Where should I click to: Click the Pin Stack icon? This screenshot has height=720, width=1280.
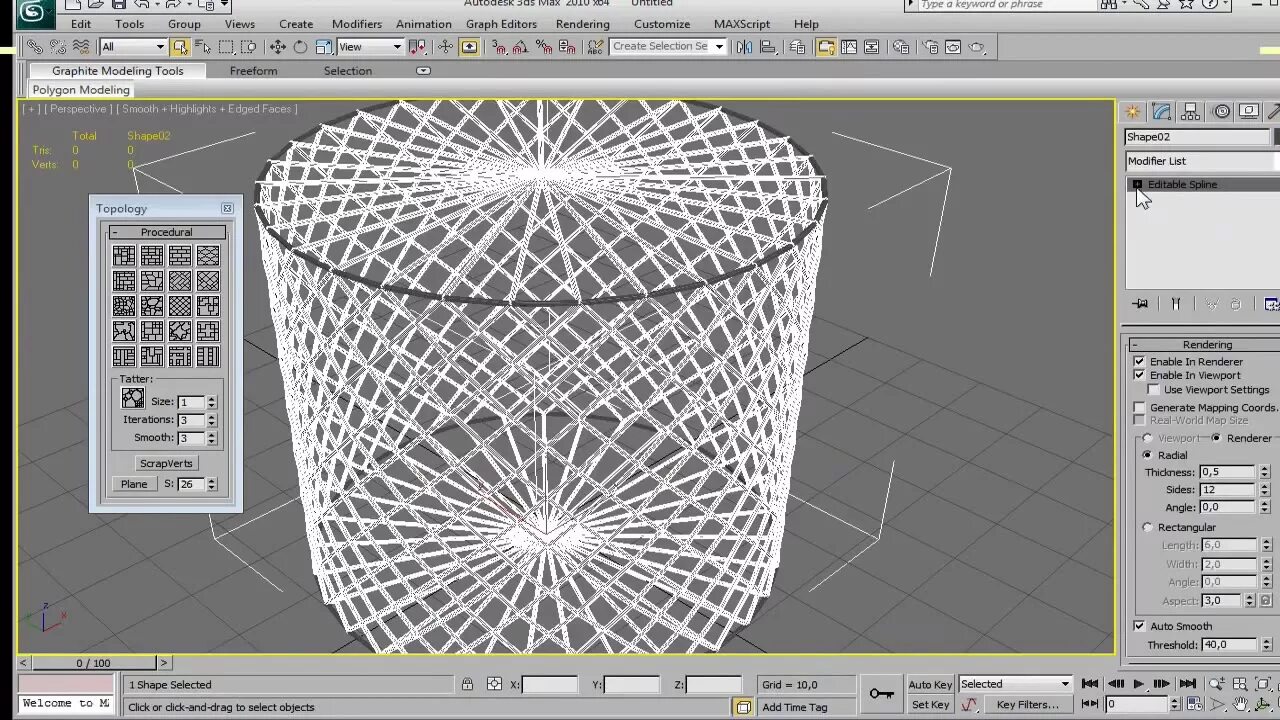(1141, 304)
